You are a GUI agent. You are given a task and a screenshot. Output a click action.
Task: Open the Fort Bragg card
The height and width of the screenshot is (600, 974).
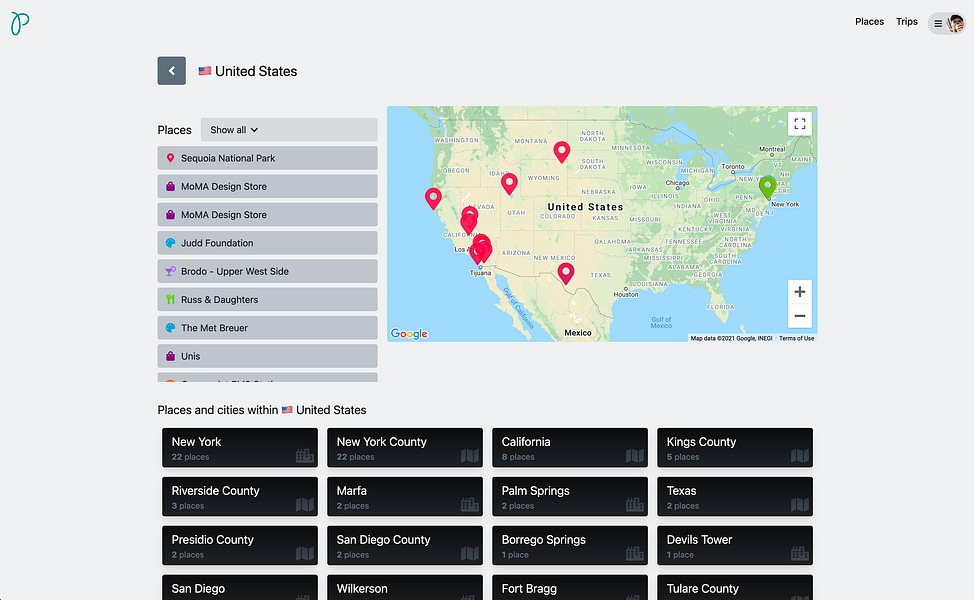570,588
